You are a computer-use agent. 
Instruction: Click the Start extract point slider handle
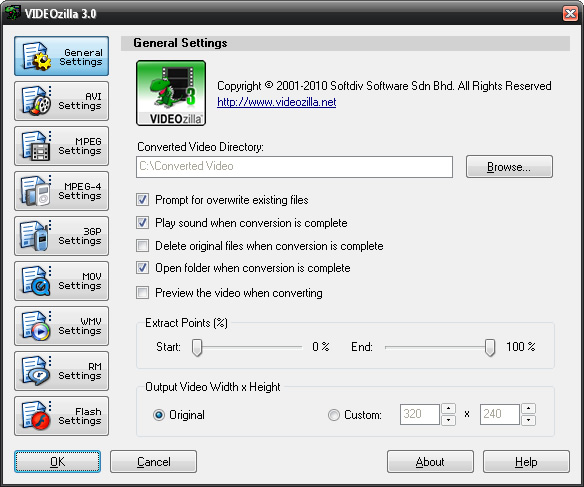click(197, 347)
